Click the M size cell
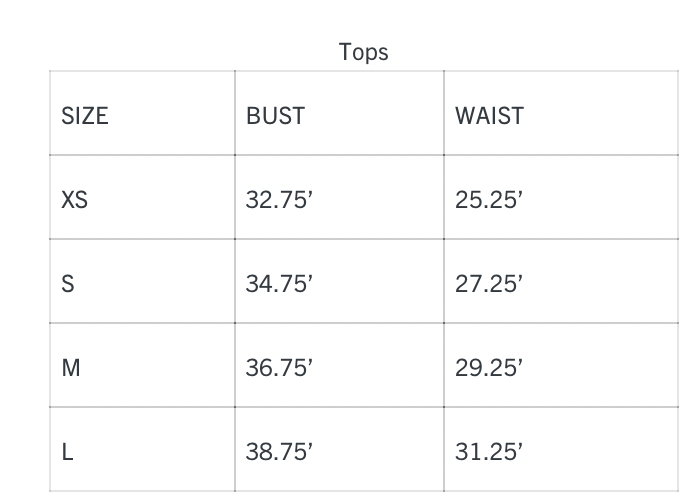Image resolution: width=692 pixels, height=498 pixels. pos(71,368)
